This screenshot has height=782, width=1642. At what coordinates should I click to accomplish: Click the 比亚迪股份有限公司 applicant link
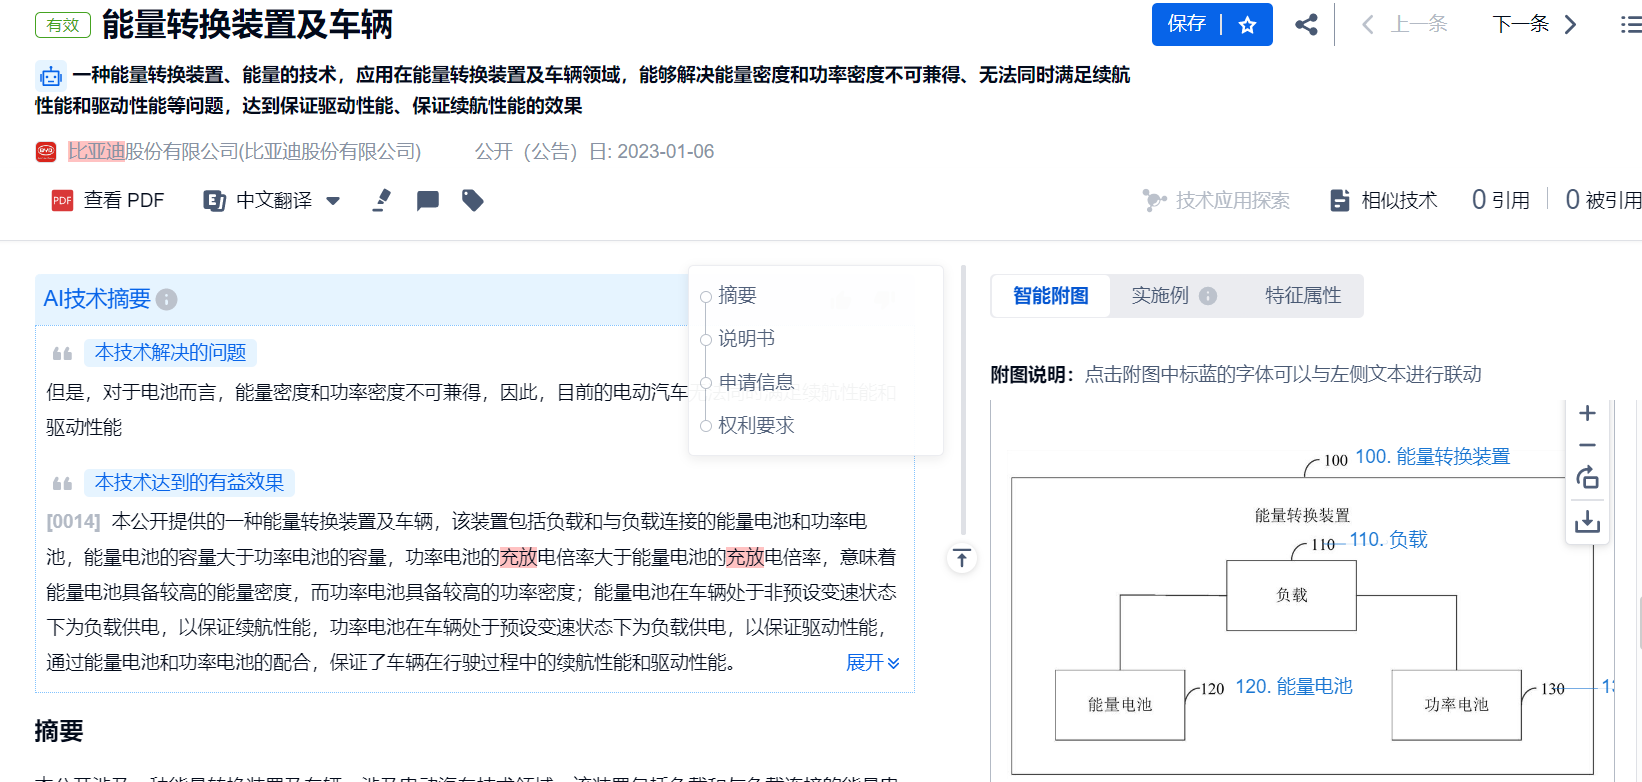(x=244, y=152)
